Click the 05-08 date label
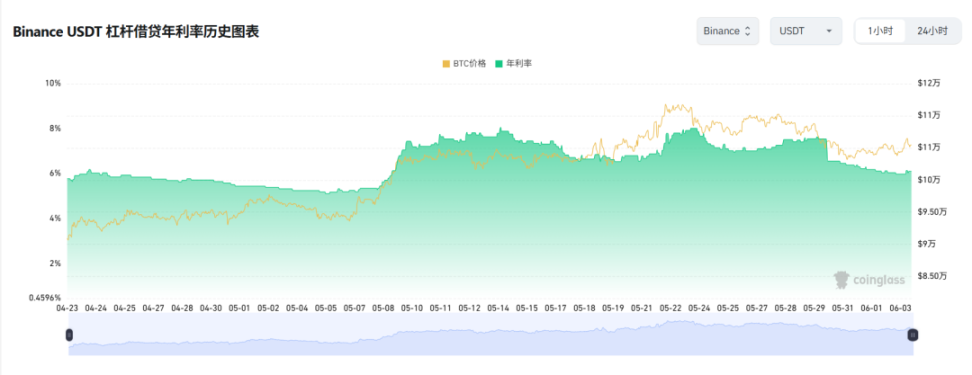Viewport: 972px width, 375px height. click(x=383, y=307)
